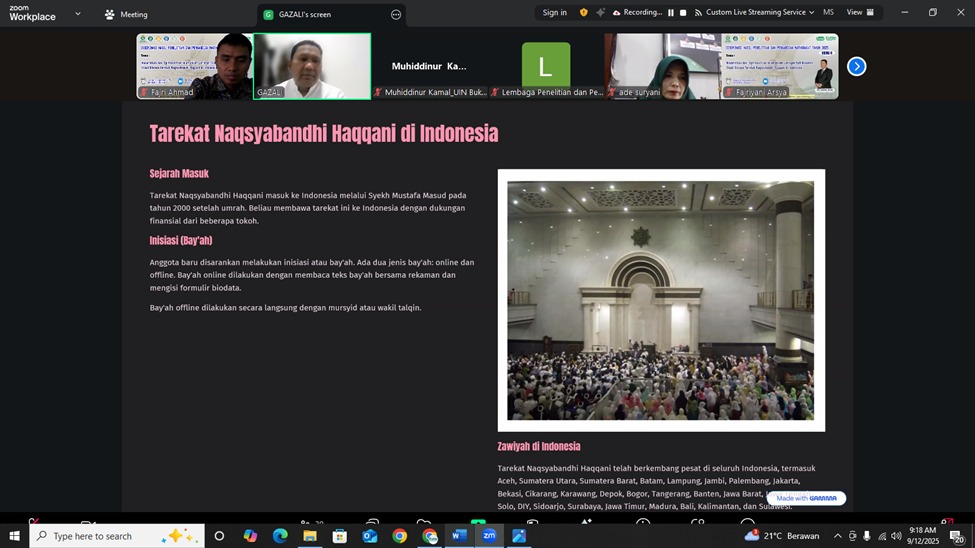Click the Sign in button

(554, 13)
